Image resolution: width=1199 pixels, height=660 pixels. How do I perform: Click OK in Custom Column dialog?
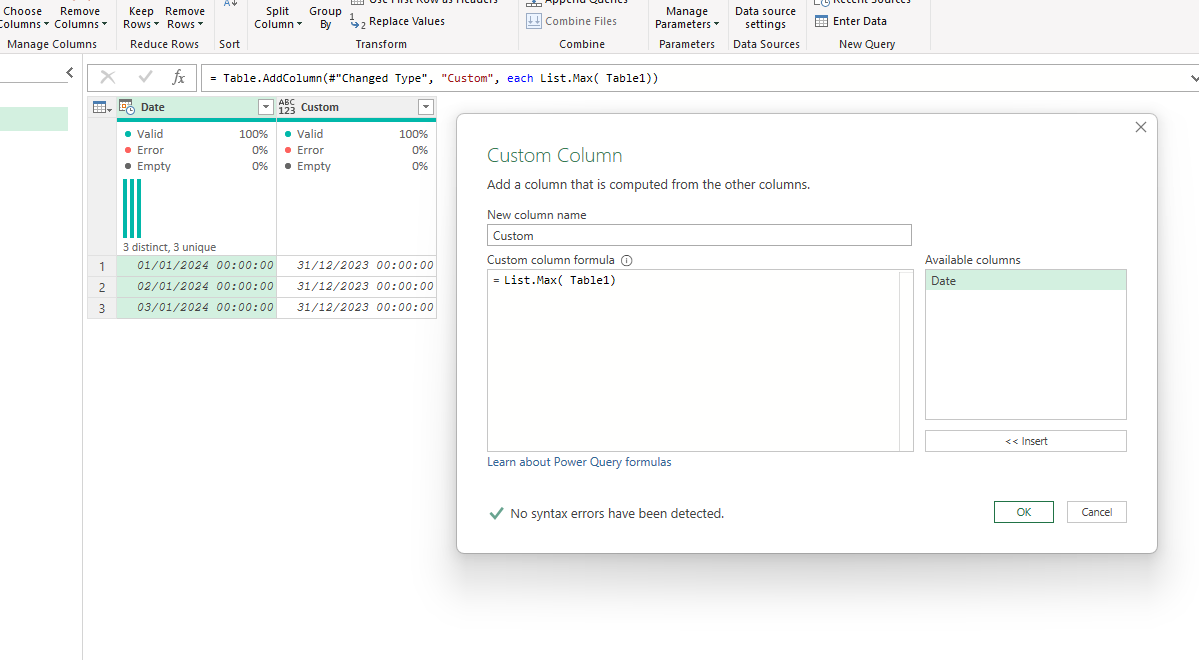1024,512
